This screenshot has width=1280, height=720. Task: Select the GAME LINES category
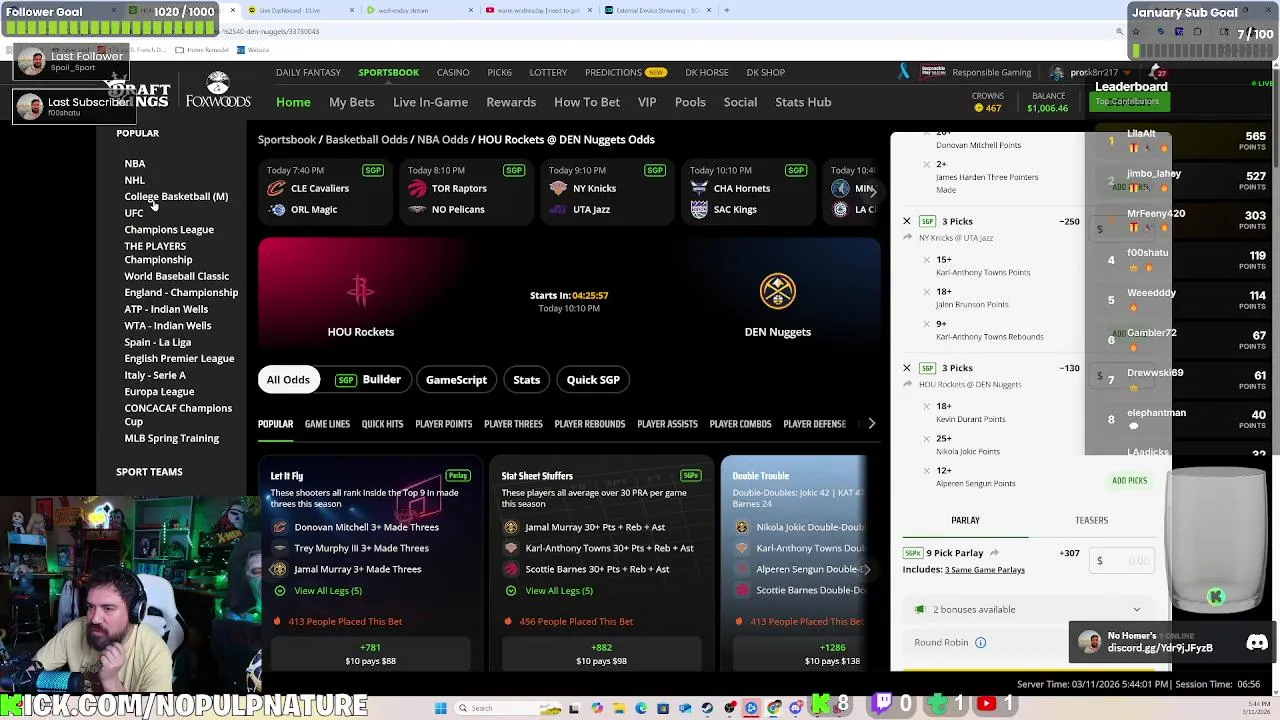point(327,424)
